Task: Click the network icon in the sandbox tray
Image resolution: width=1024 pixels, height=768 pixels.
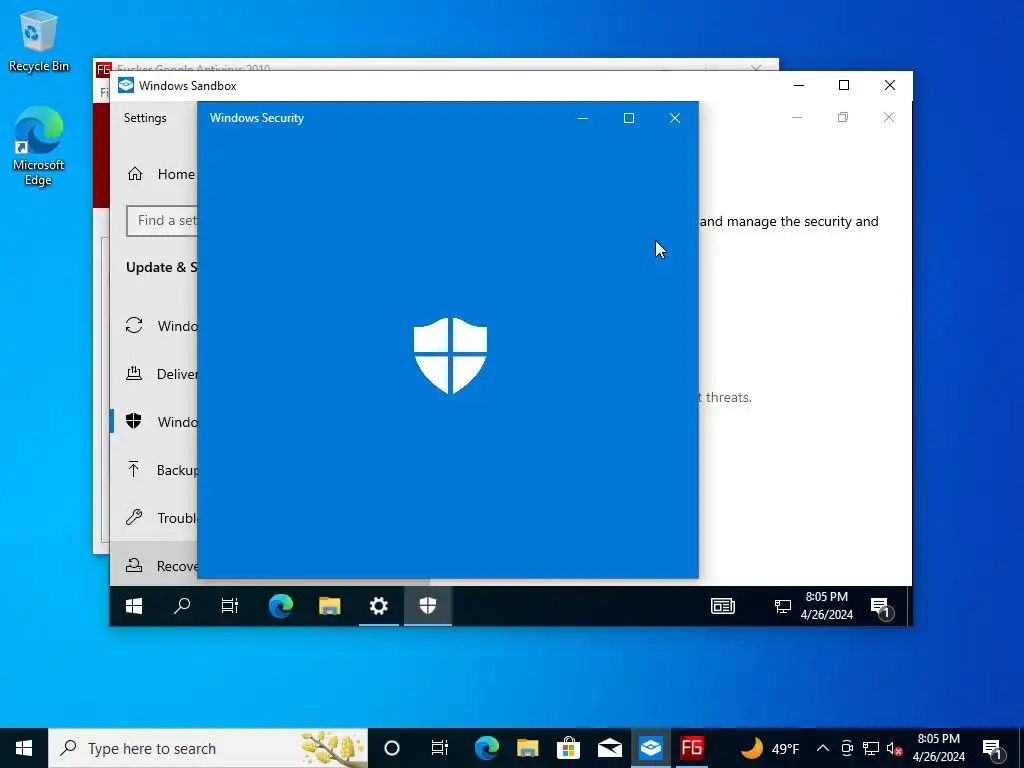Action: tap(782, 606)
